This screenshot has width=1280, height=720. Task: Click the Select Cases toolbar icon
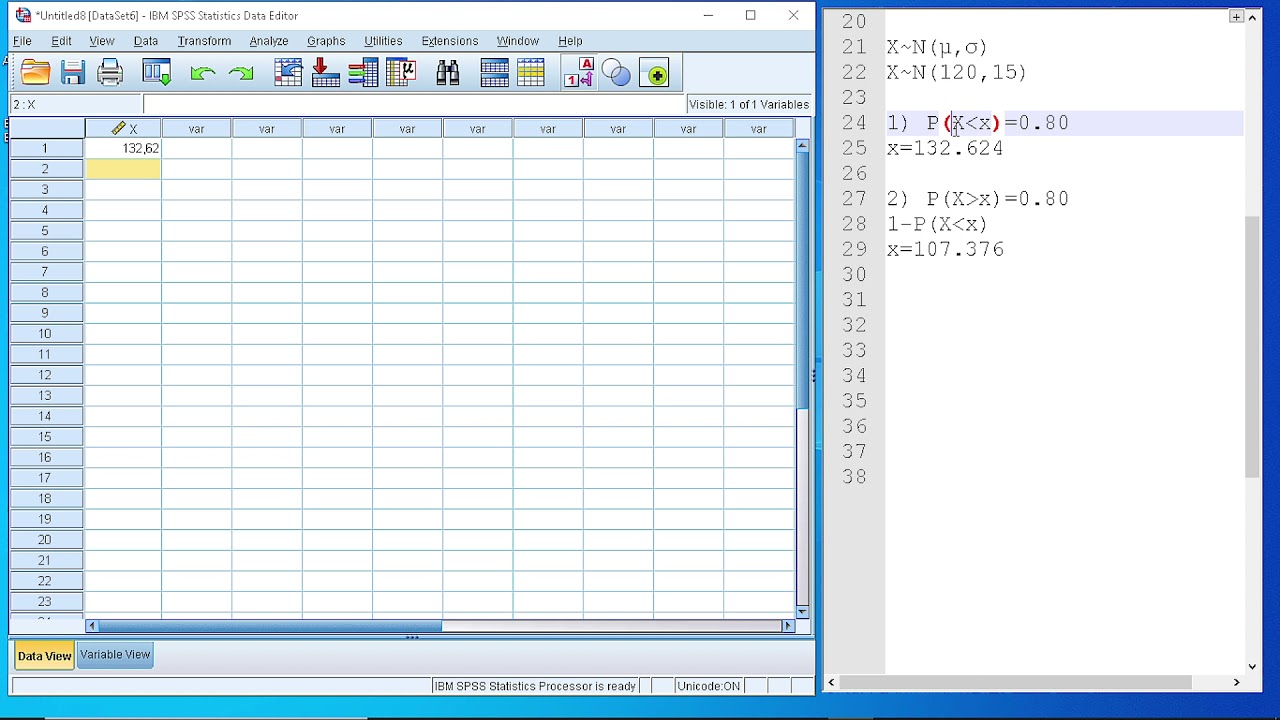[x=531, y=73]
